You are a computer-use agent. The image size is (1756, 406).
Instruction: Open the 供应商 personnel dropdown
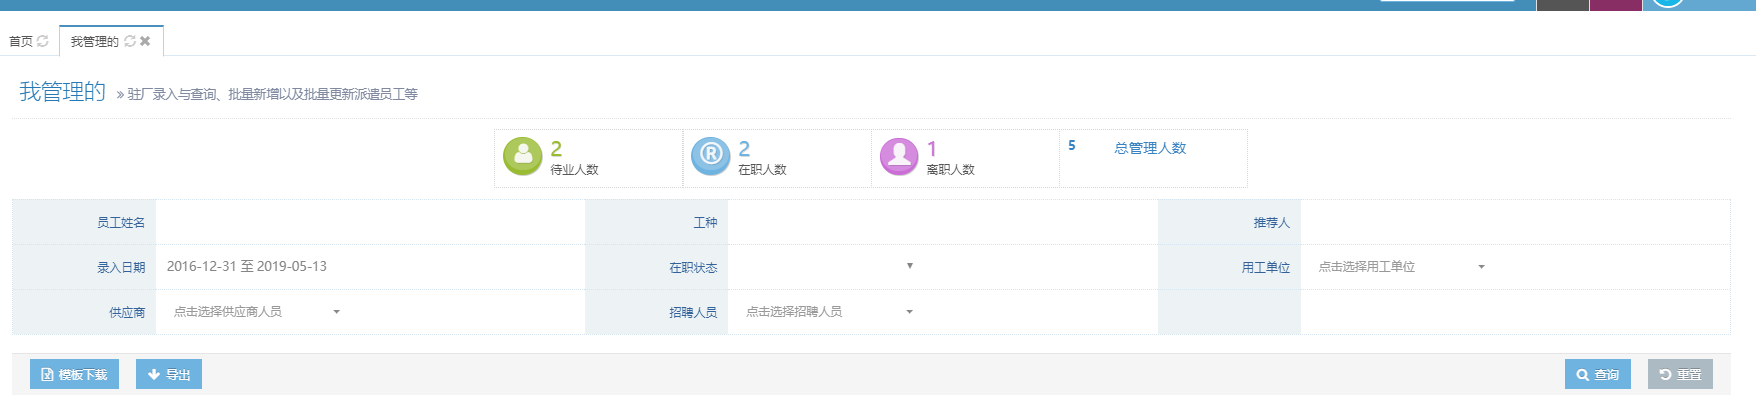[x=256, y=312]
